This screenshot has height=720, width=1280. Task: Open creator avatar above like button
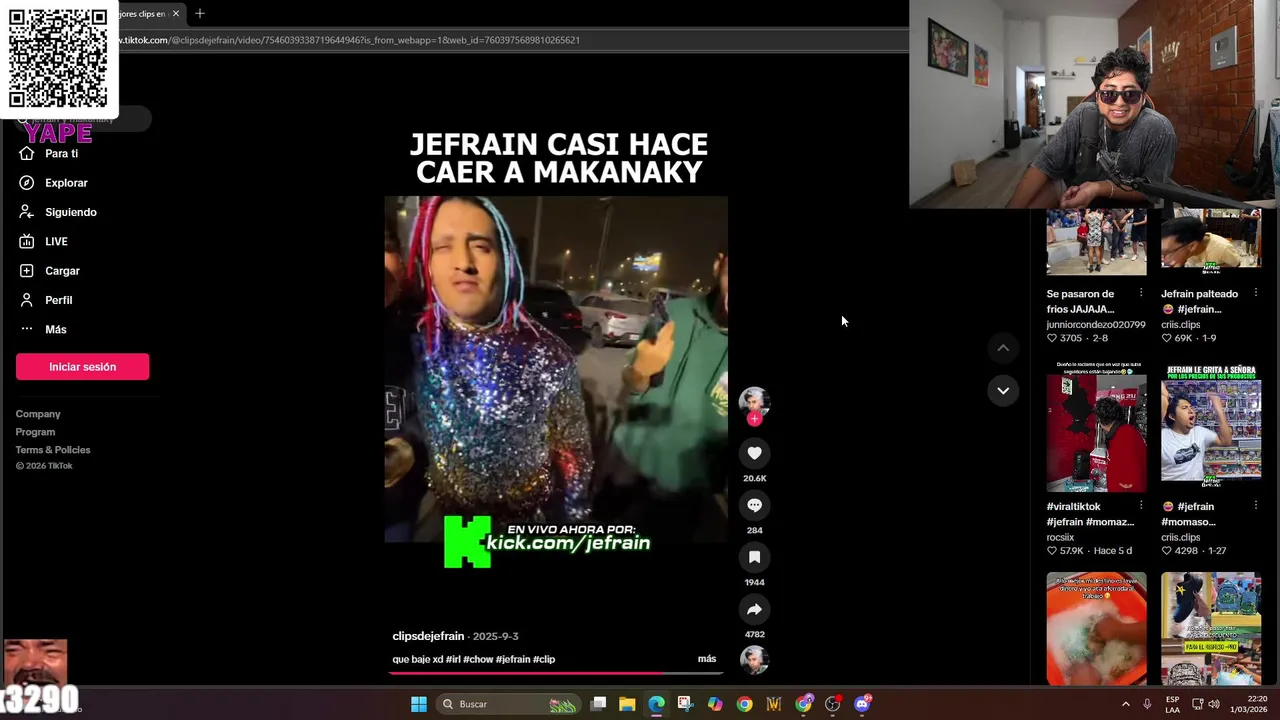click(x=754, y=401)
